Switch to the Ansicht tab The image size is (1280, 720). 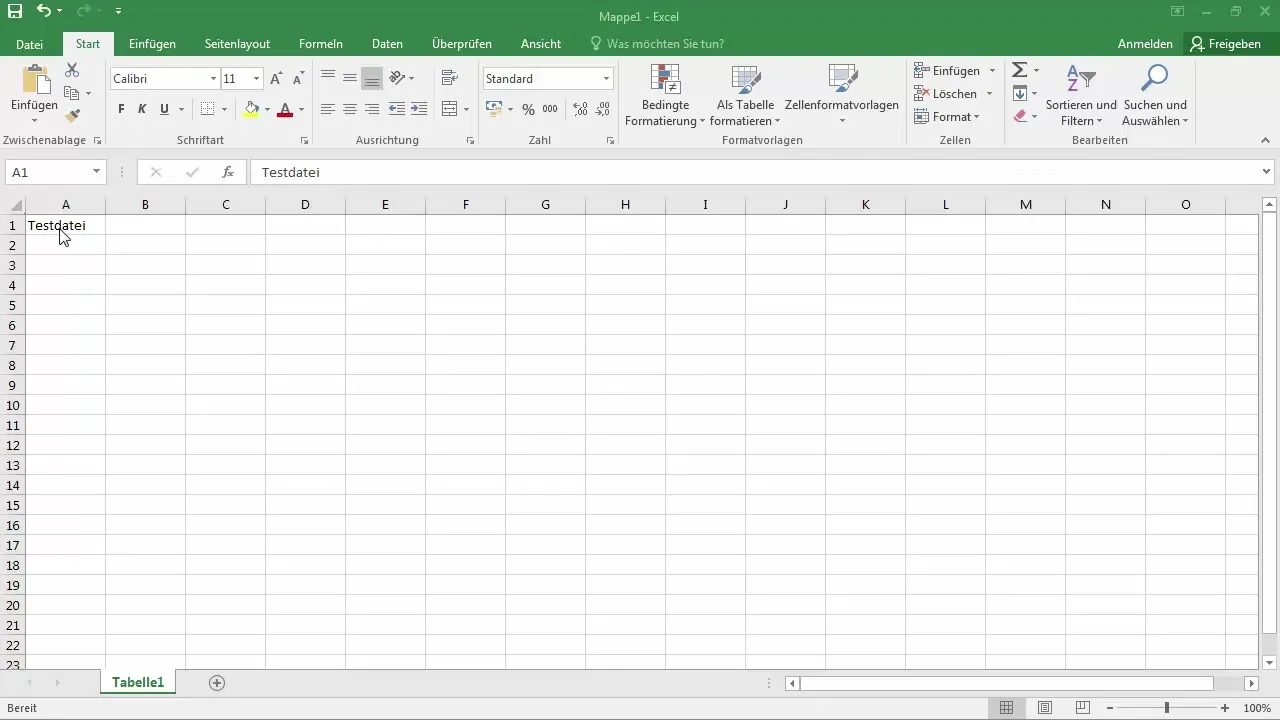[541, 44]
